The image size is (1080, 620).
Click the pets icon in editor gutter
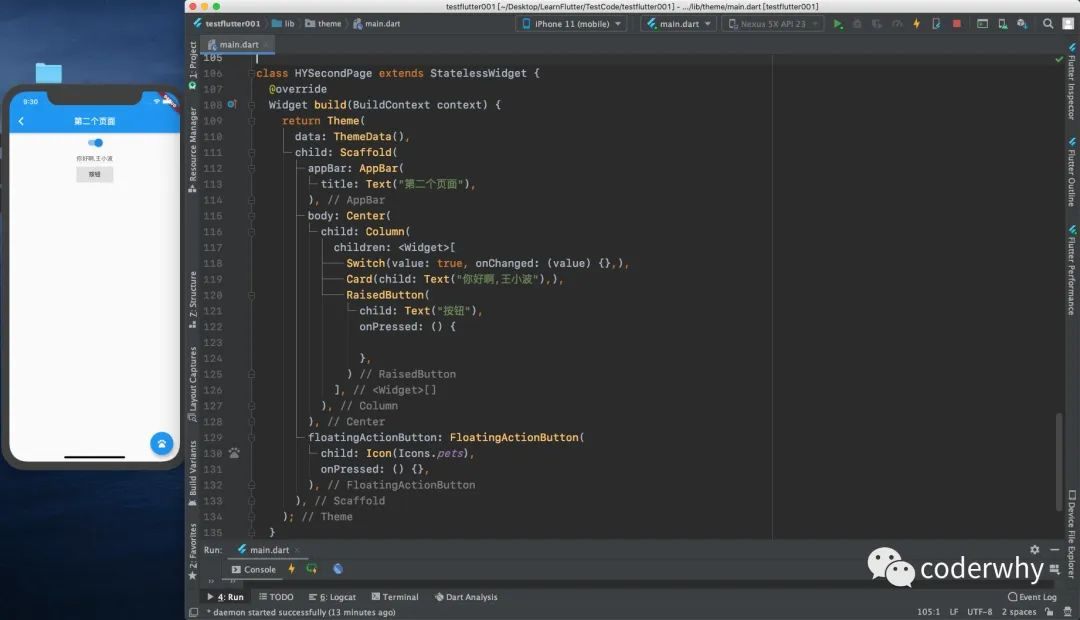tap(234, 453)
